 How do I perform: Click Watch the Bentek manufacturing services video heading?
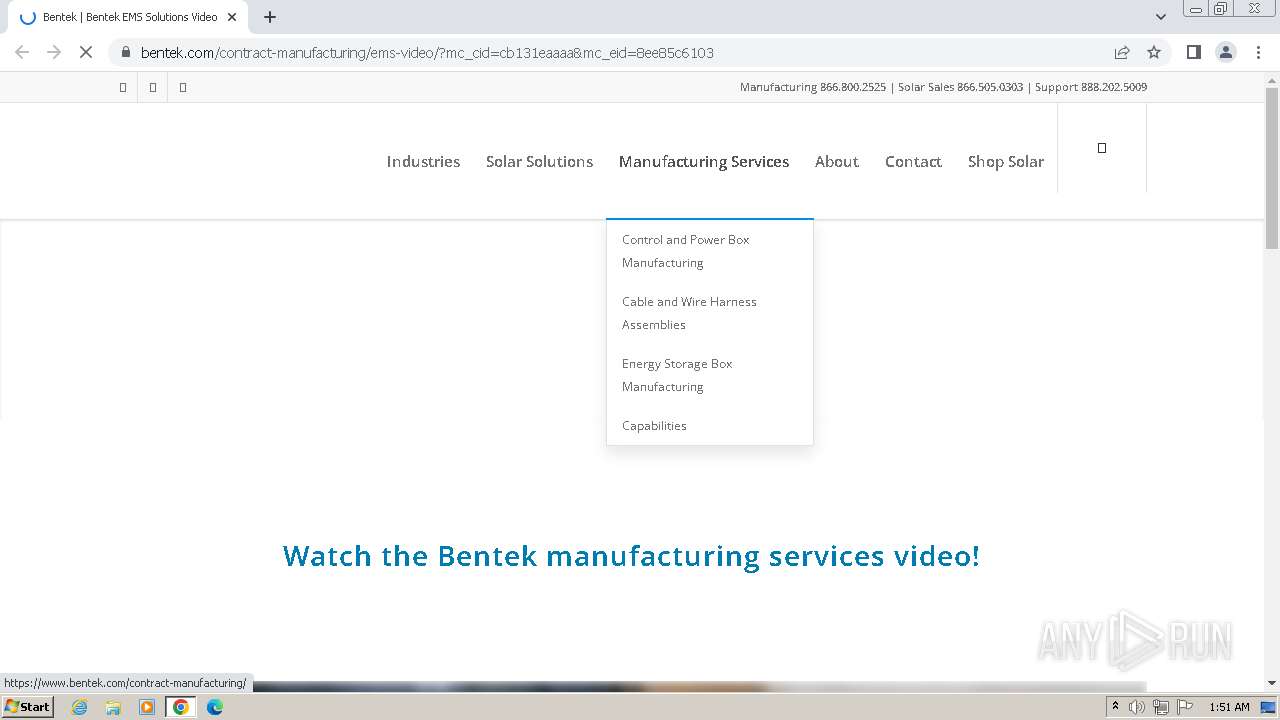click(x=631, y=556)
